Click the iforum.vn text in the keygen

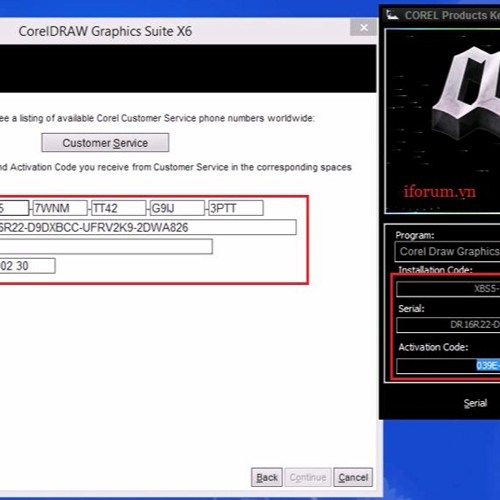coord(439,191)
